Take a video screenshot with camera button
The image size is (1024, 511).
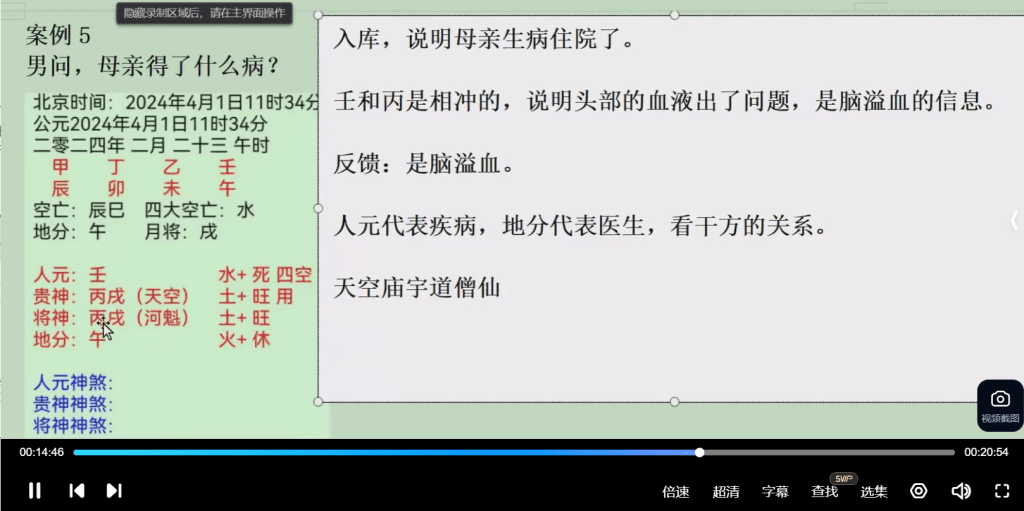pyautogui.click(x=999, y=404)
